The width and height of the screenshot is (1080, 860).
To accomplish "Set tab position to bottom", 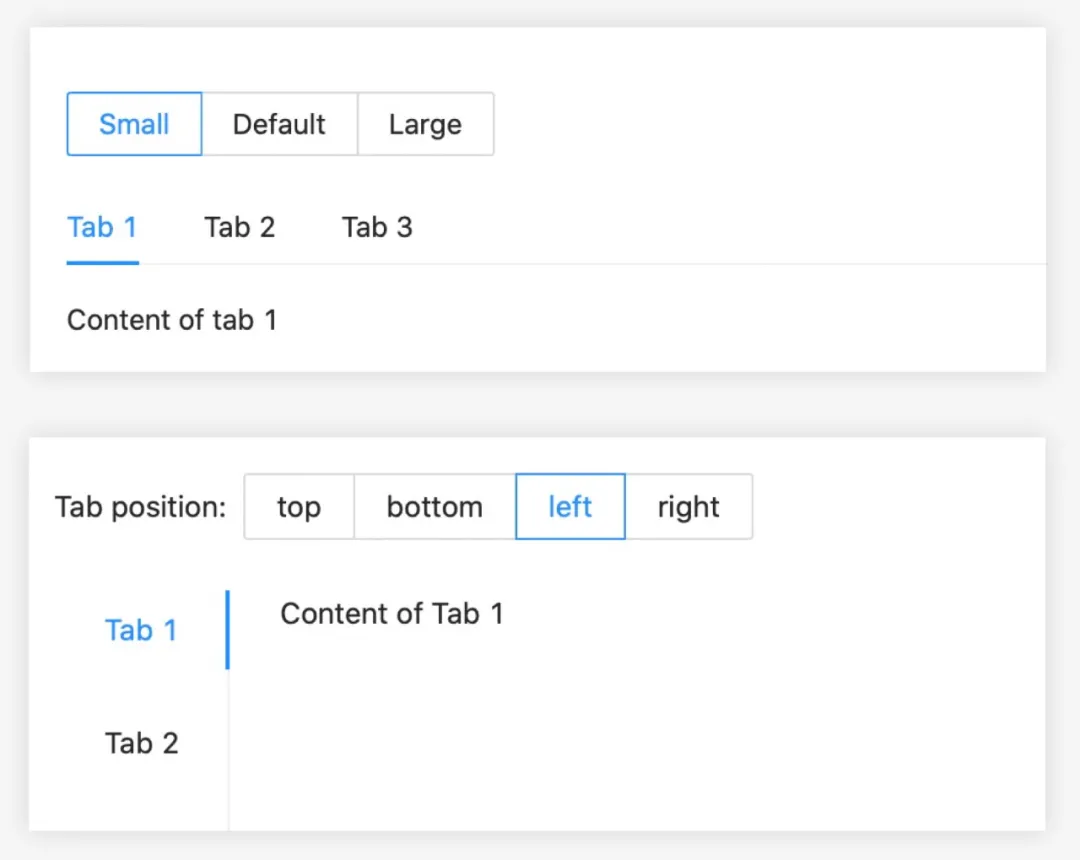I will click(434, 507).
